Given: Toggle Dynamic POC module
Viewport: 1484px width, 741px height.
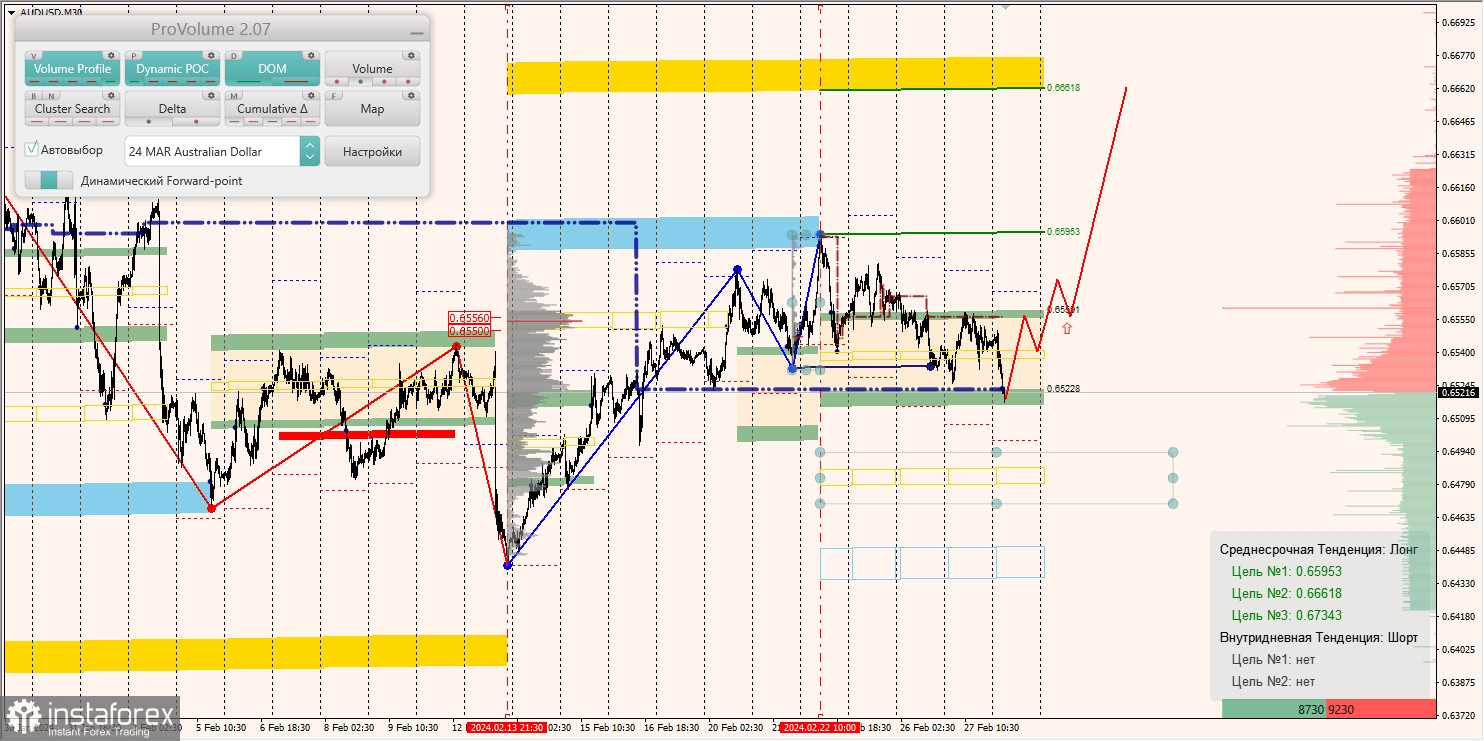Looking at the screenshot, I should coord(172,69).
